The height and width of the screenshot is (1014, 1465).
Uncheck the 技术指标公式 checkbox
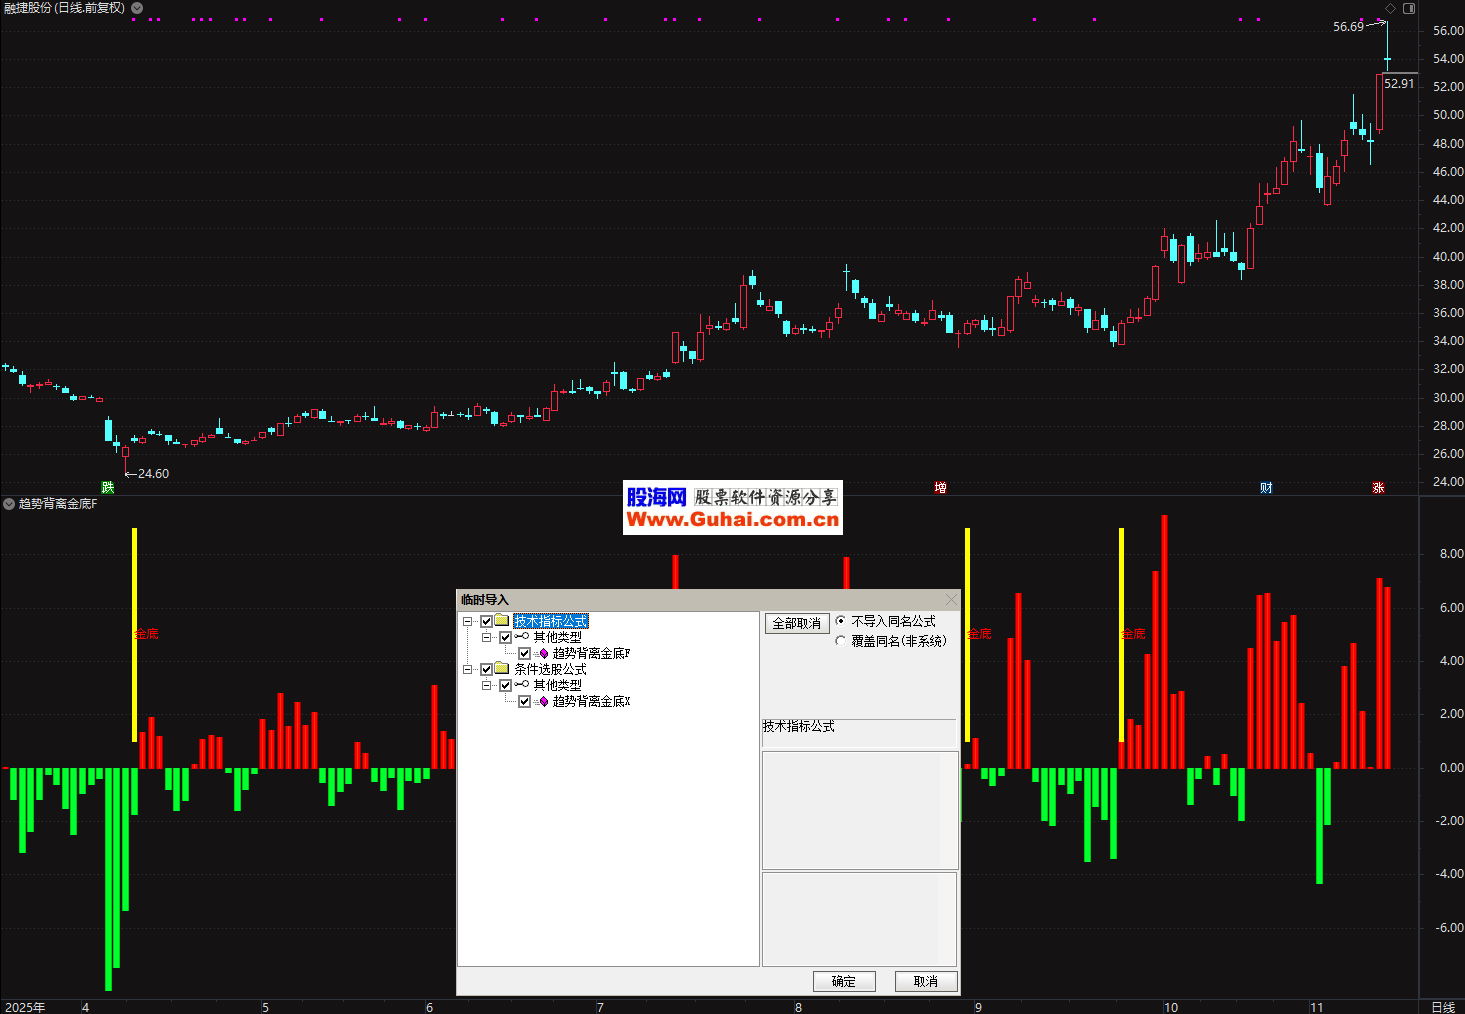point(486,621)
